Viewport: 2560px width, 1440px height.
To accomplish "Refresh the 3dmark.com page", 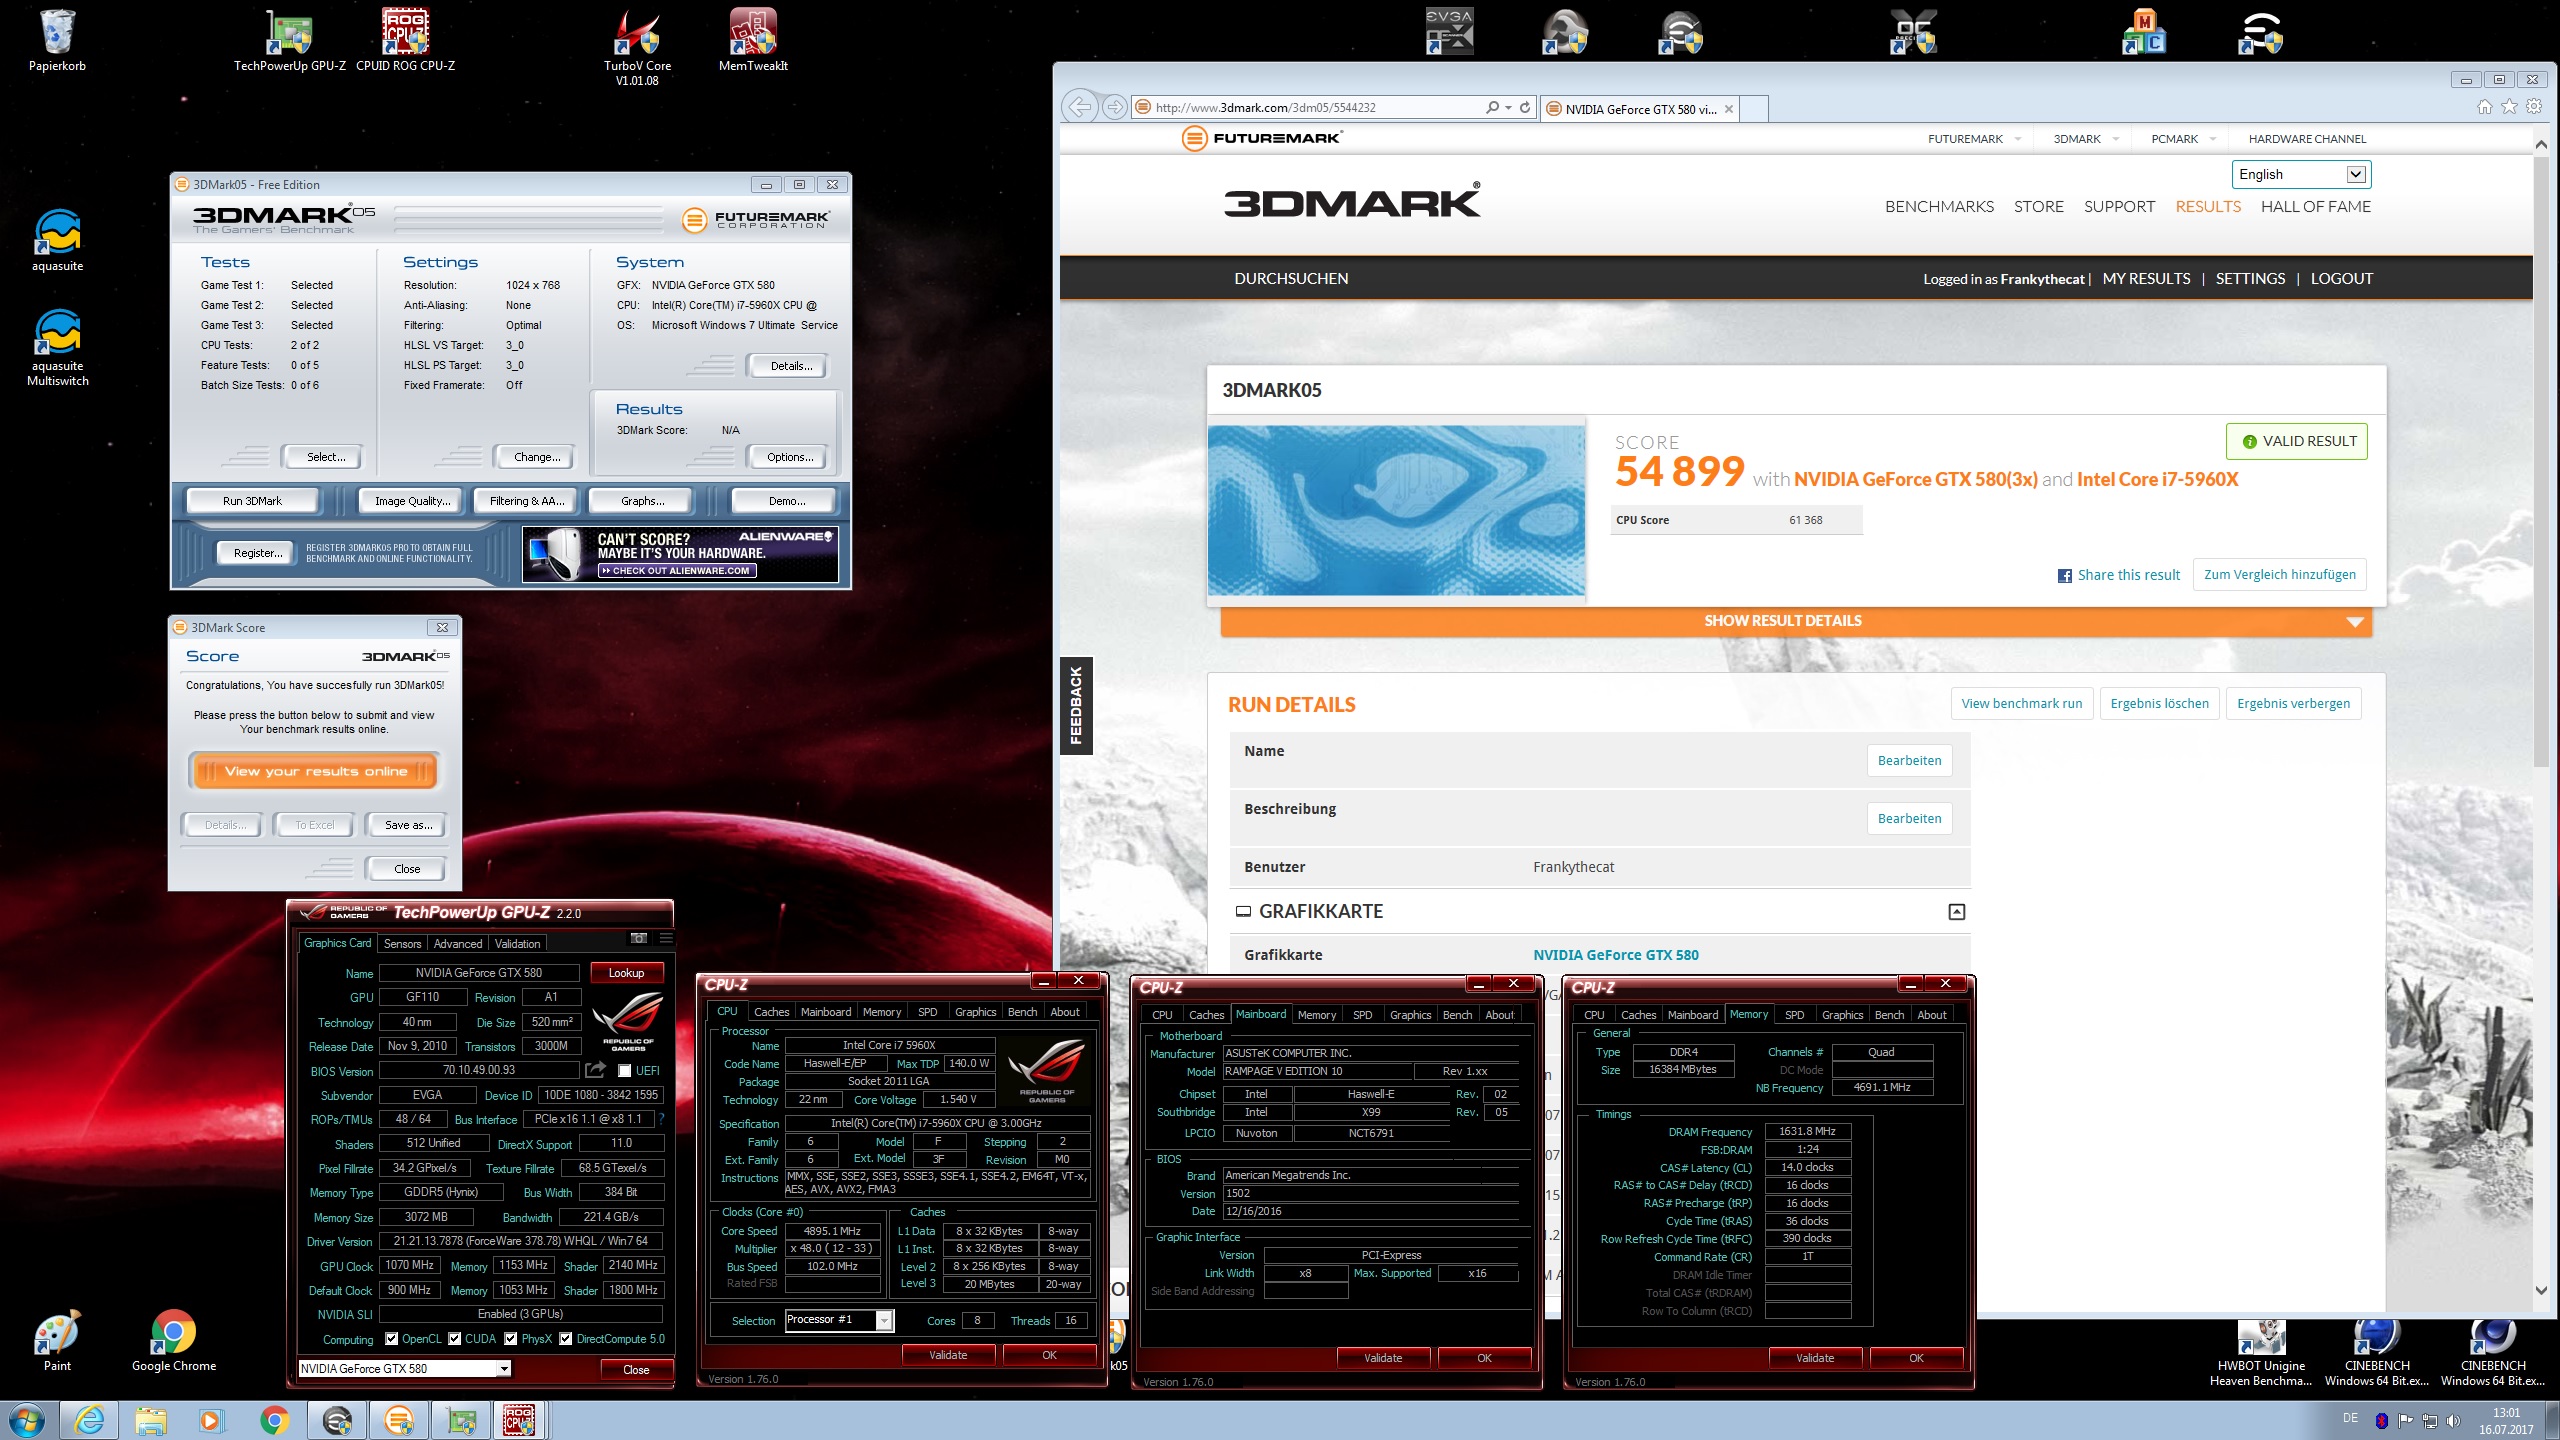I will [1525, 107].
